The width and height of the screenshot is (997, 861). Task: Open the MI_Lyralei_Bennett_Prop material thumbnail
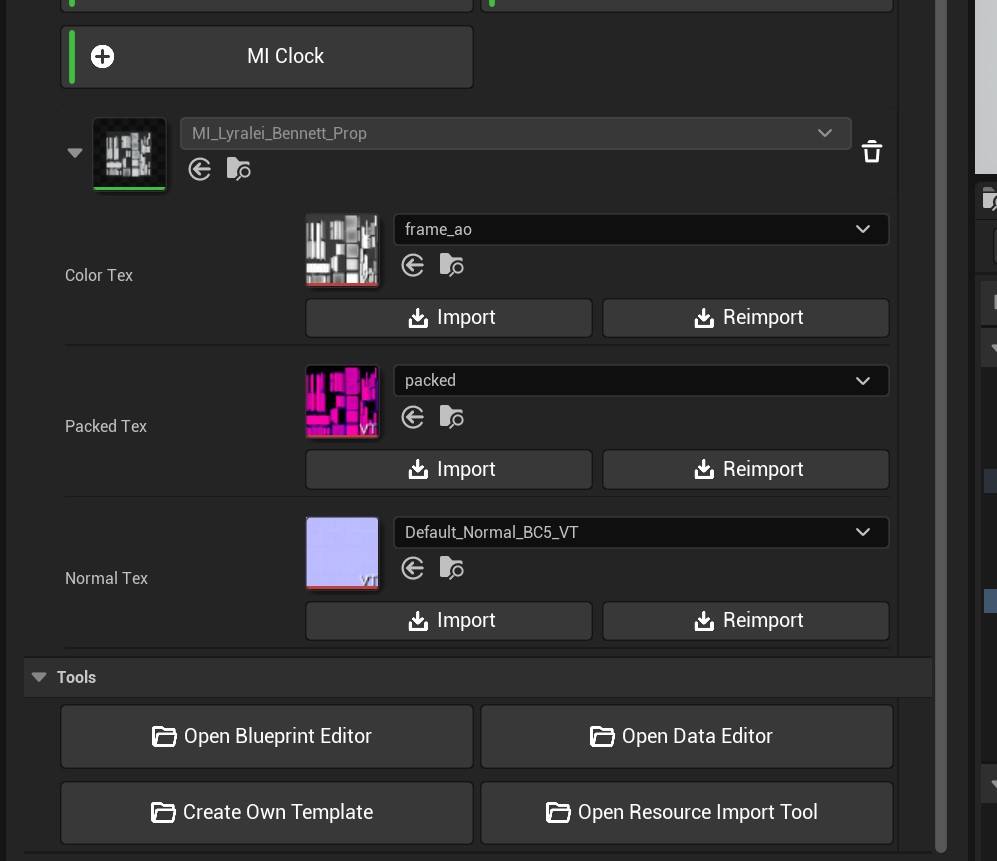click(129, 153)
